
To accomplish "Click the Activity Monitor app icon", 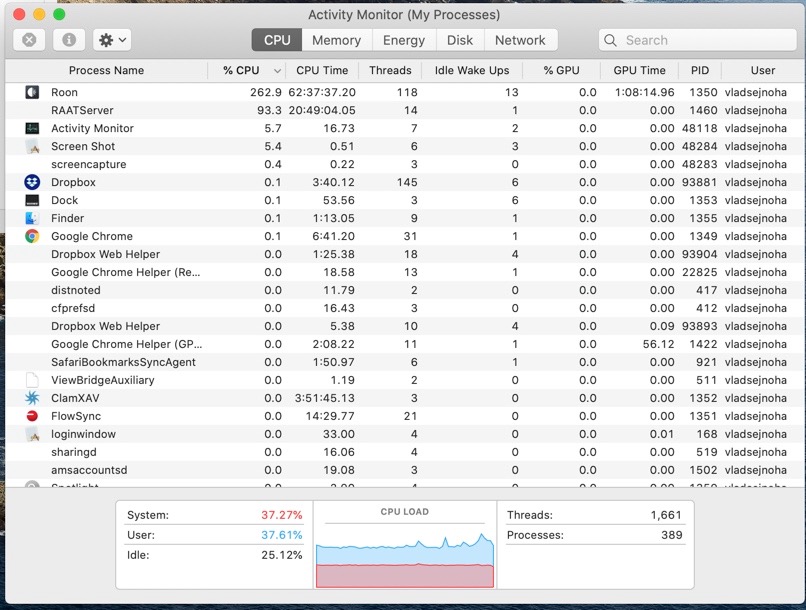I will (x=32, y=128).
